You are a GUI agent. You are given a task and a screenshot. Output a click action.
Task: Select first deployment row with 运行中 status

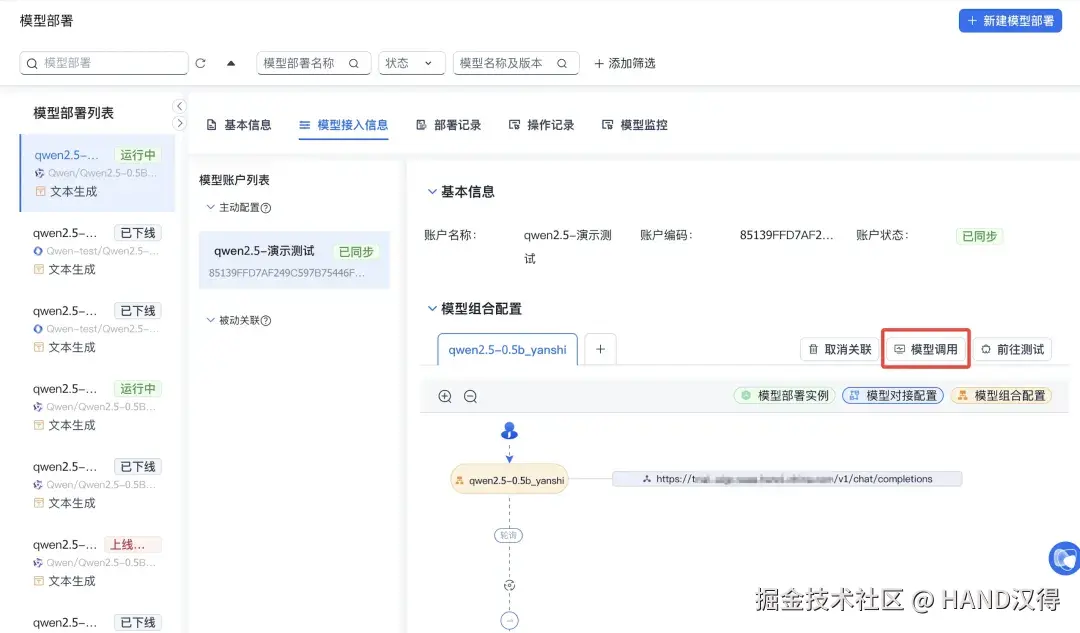coord(97,173)
